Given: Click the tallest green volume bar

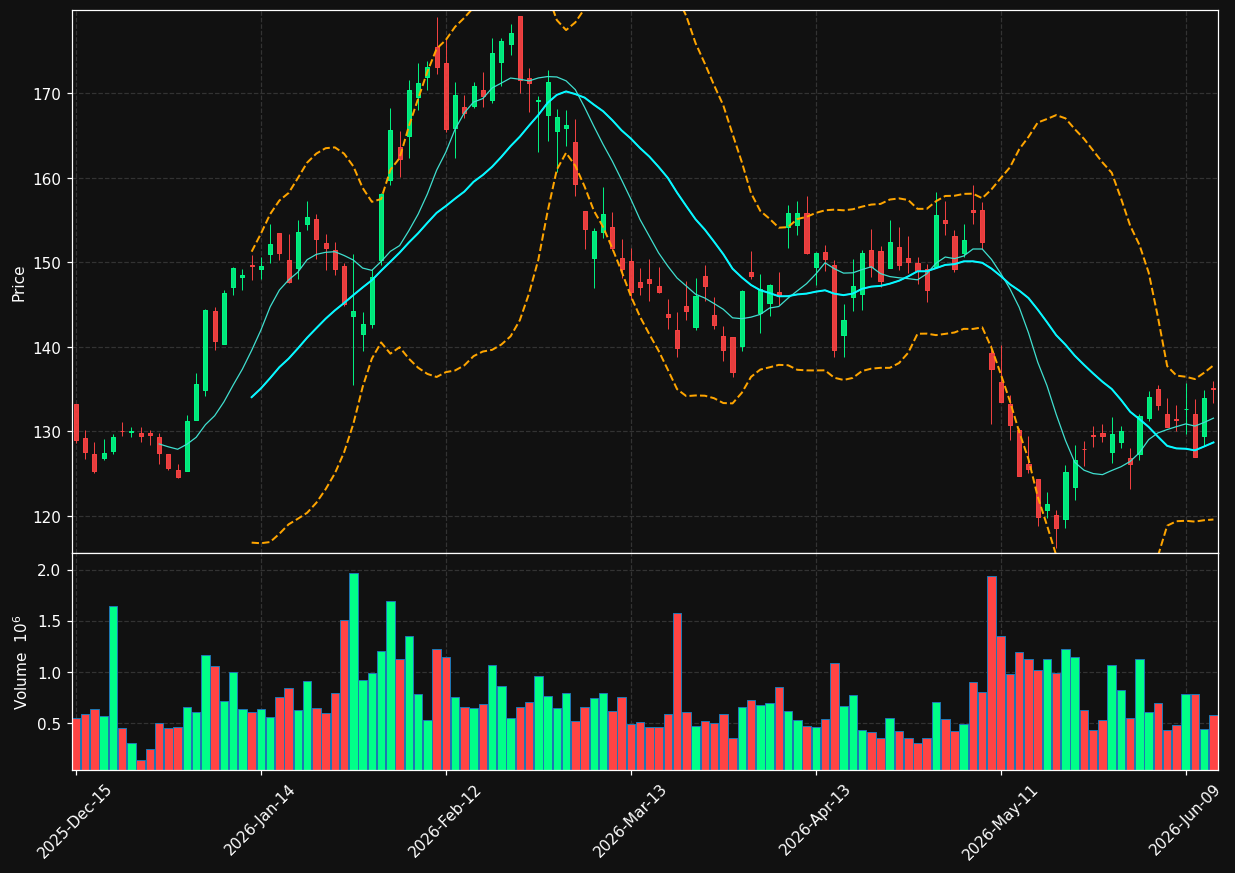Looking at the screenshot, I should click(x=354, y=671).
